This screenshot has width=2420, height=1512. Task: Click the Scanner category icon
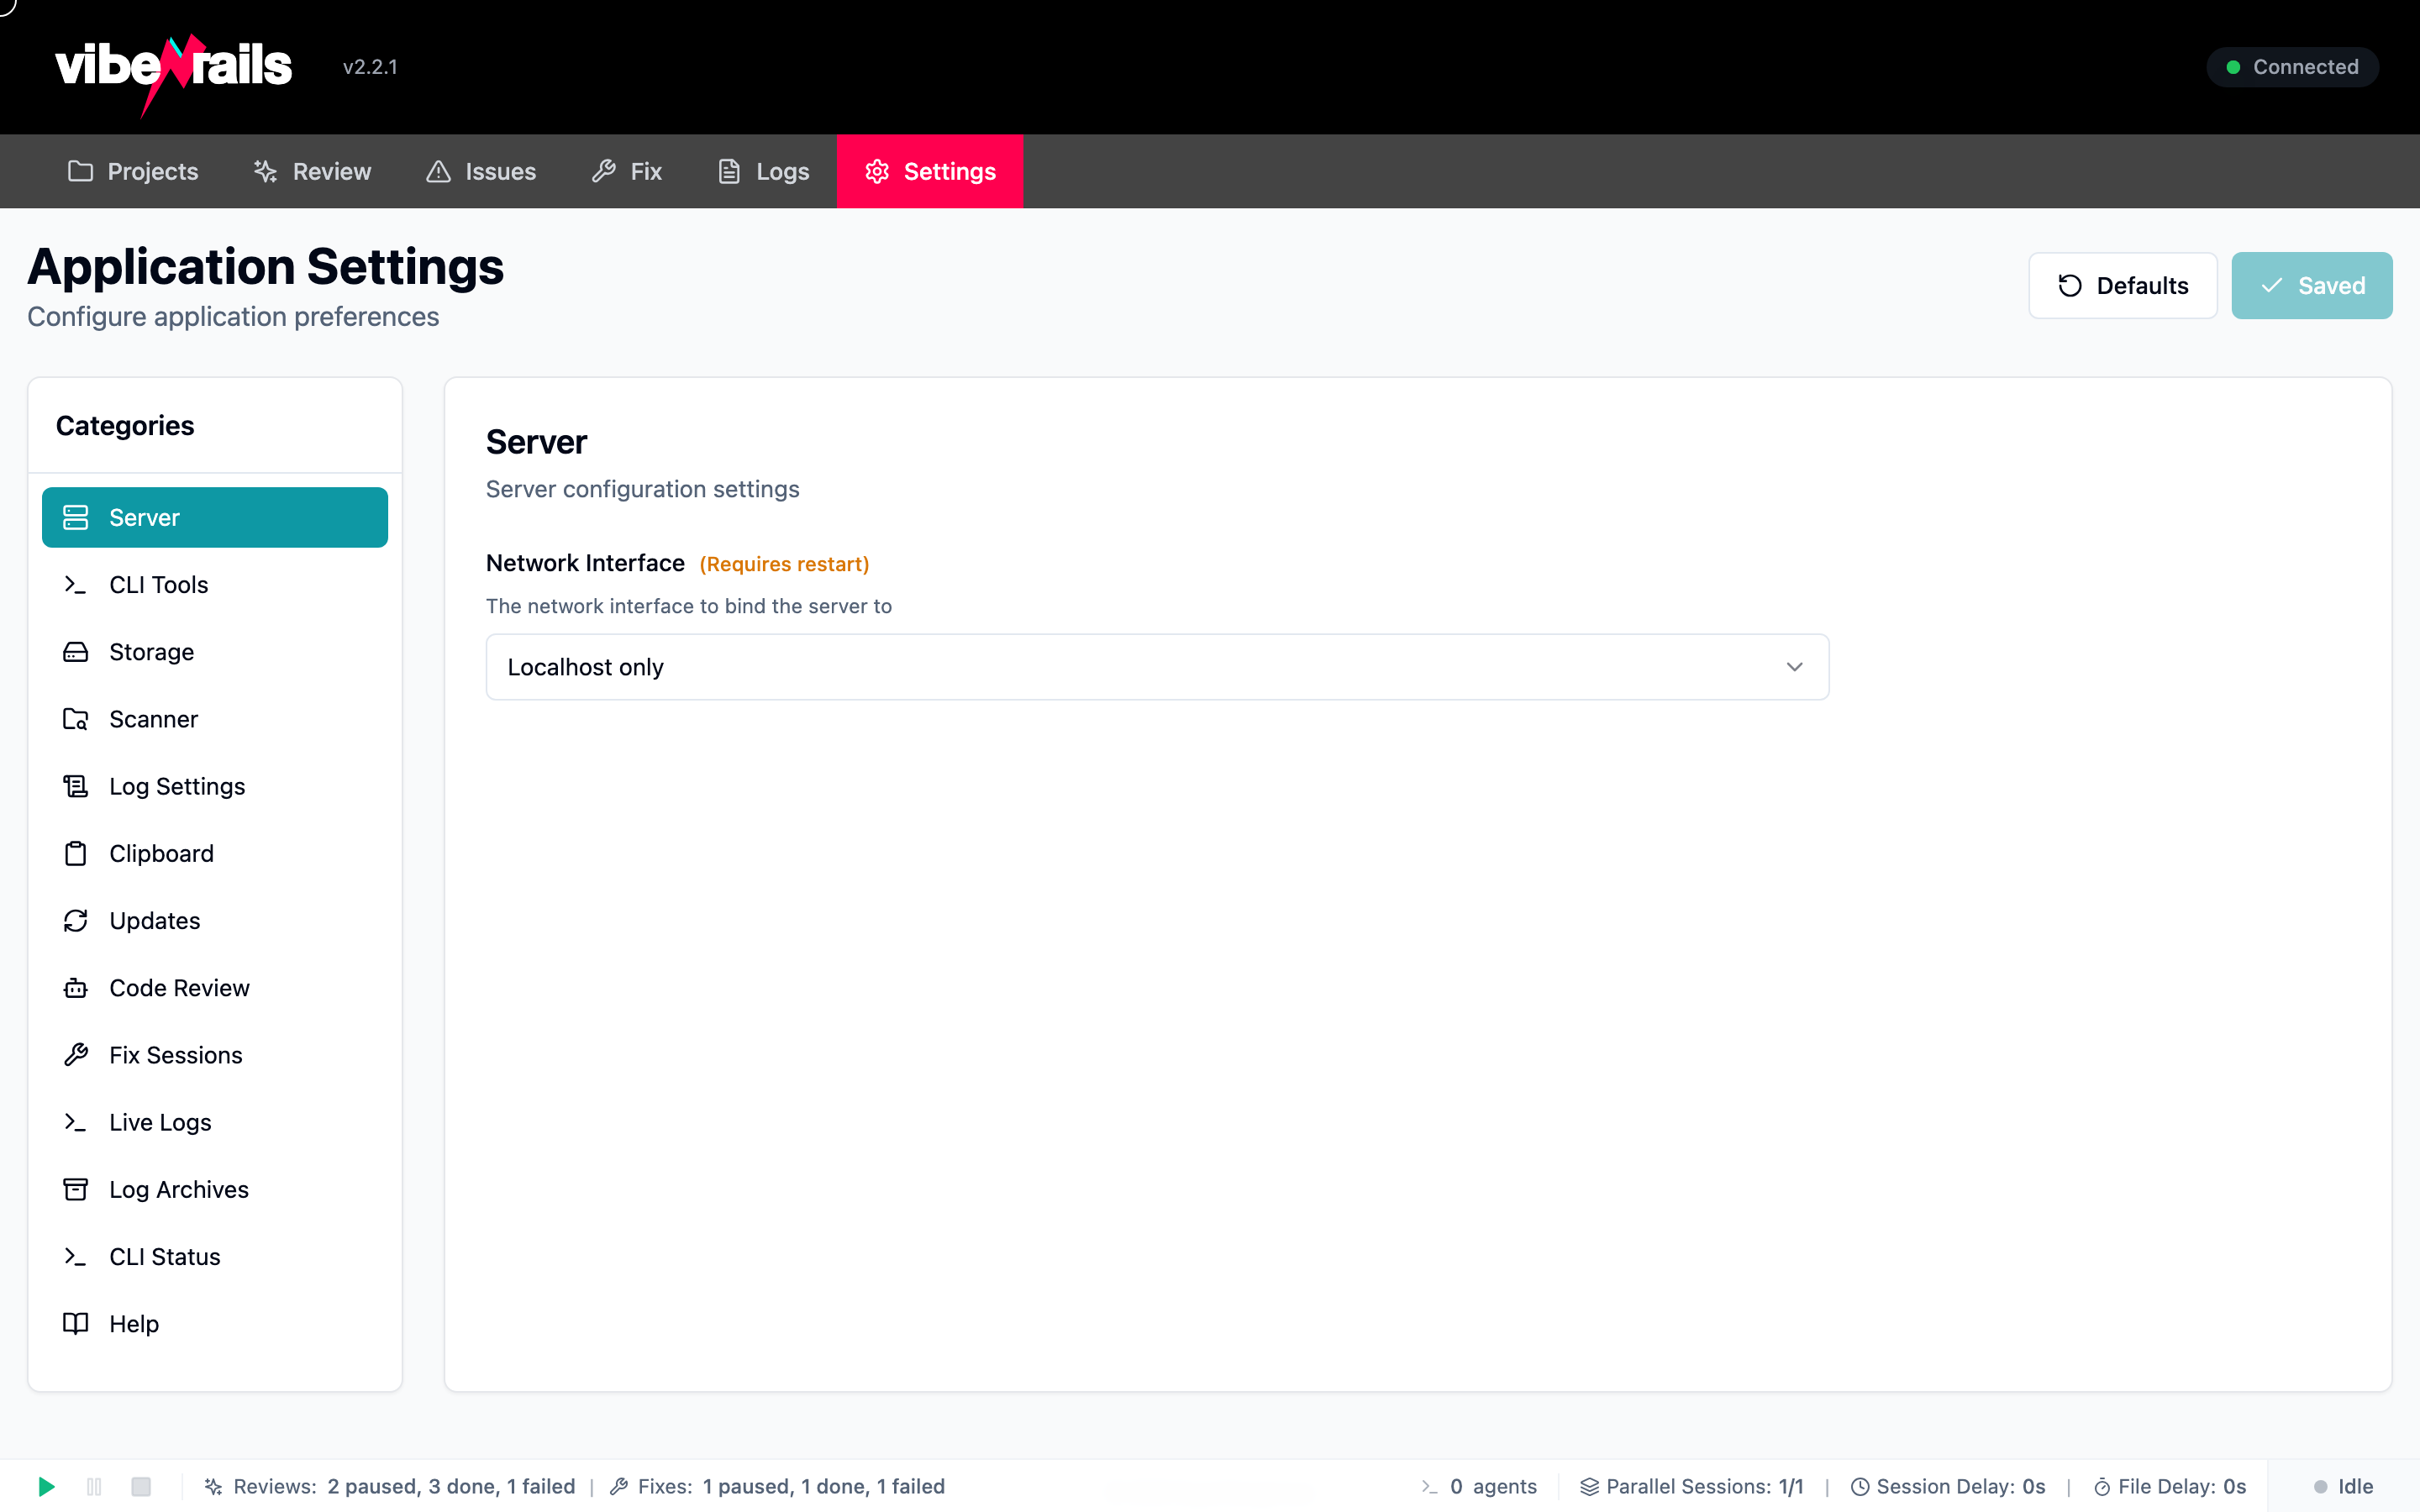click(76, 719)
